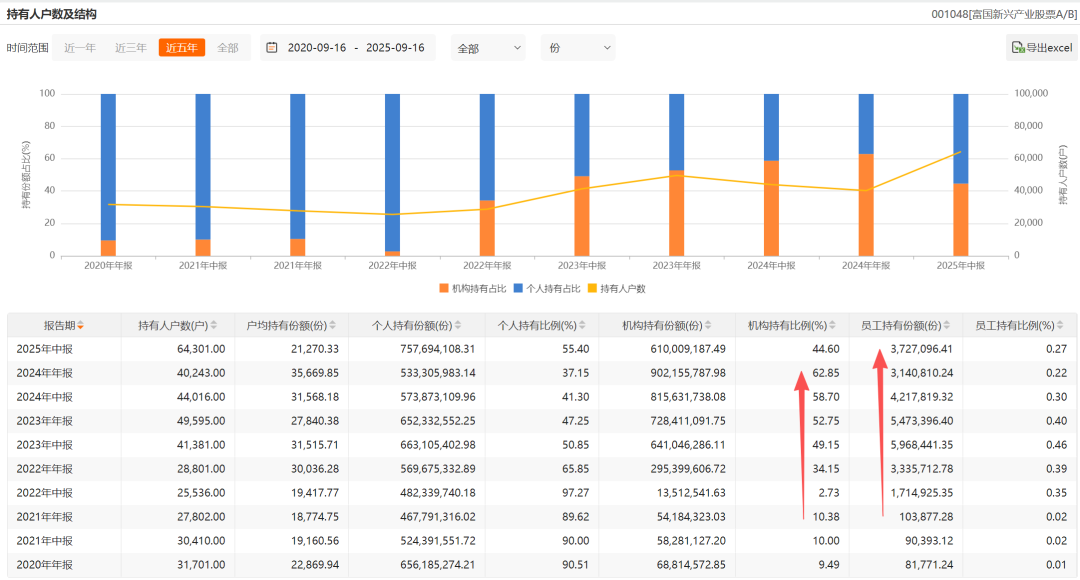Click the calendar icon in date range
1080x580 pixels.
pyautogui.click(x=272, y=48)
